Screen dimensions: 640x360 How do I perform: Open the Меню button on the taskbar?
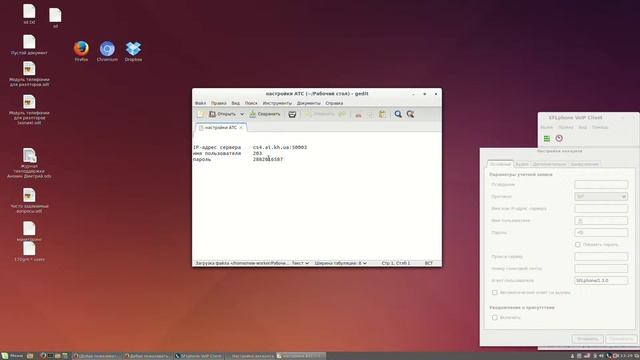click(13, 356)
